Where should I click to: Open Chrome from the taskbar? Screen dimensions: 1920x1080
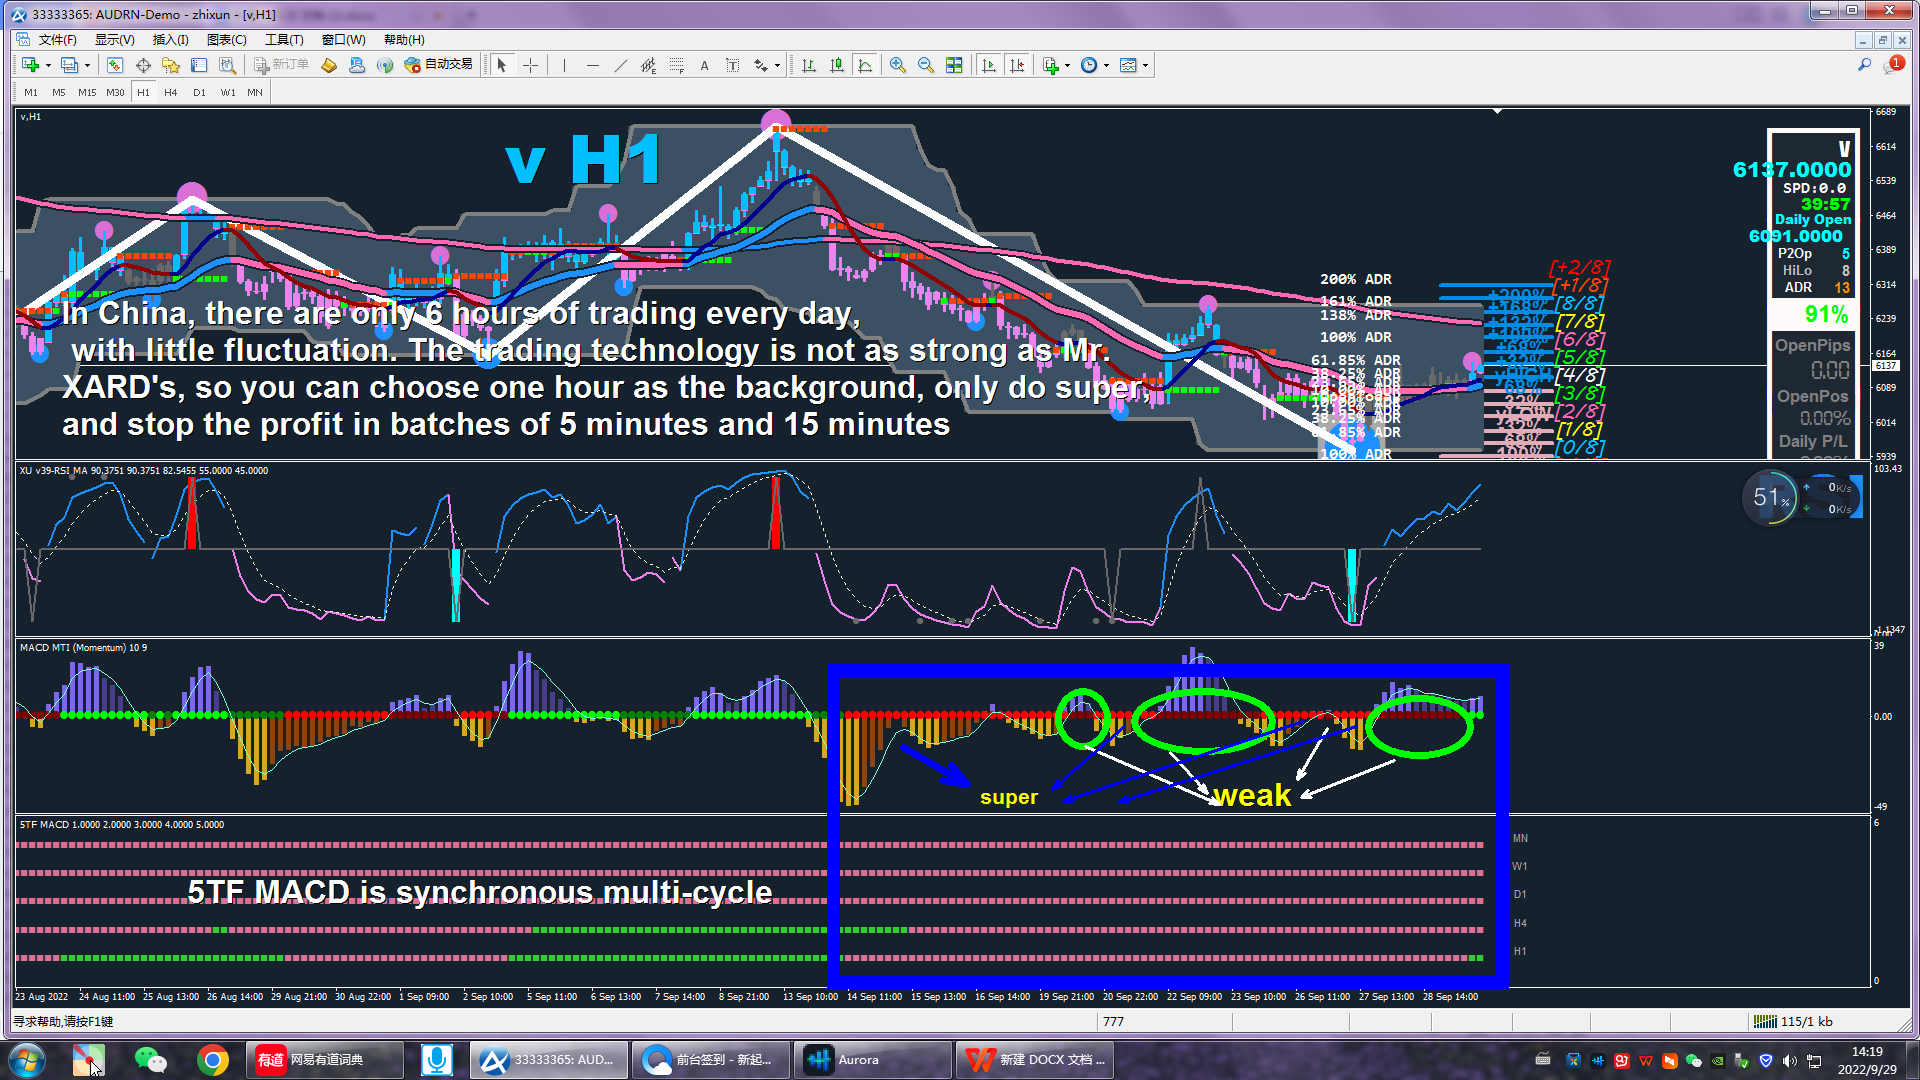click(x=212, y=1060)
